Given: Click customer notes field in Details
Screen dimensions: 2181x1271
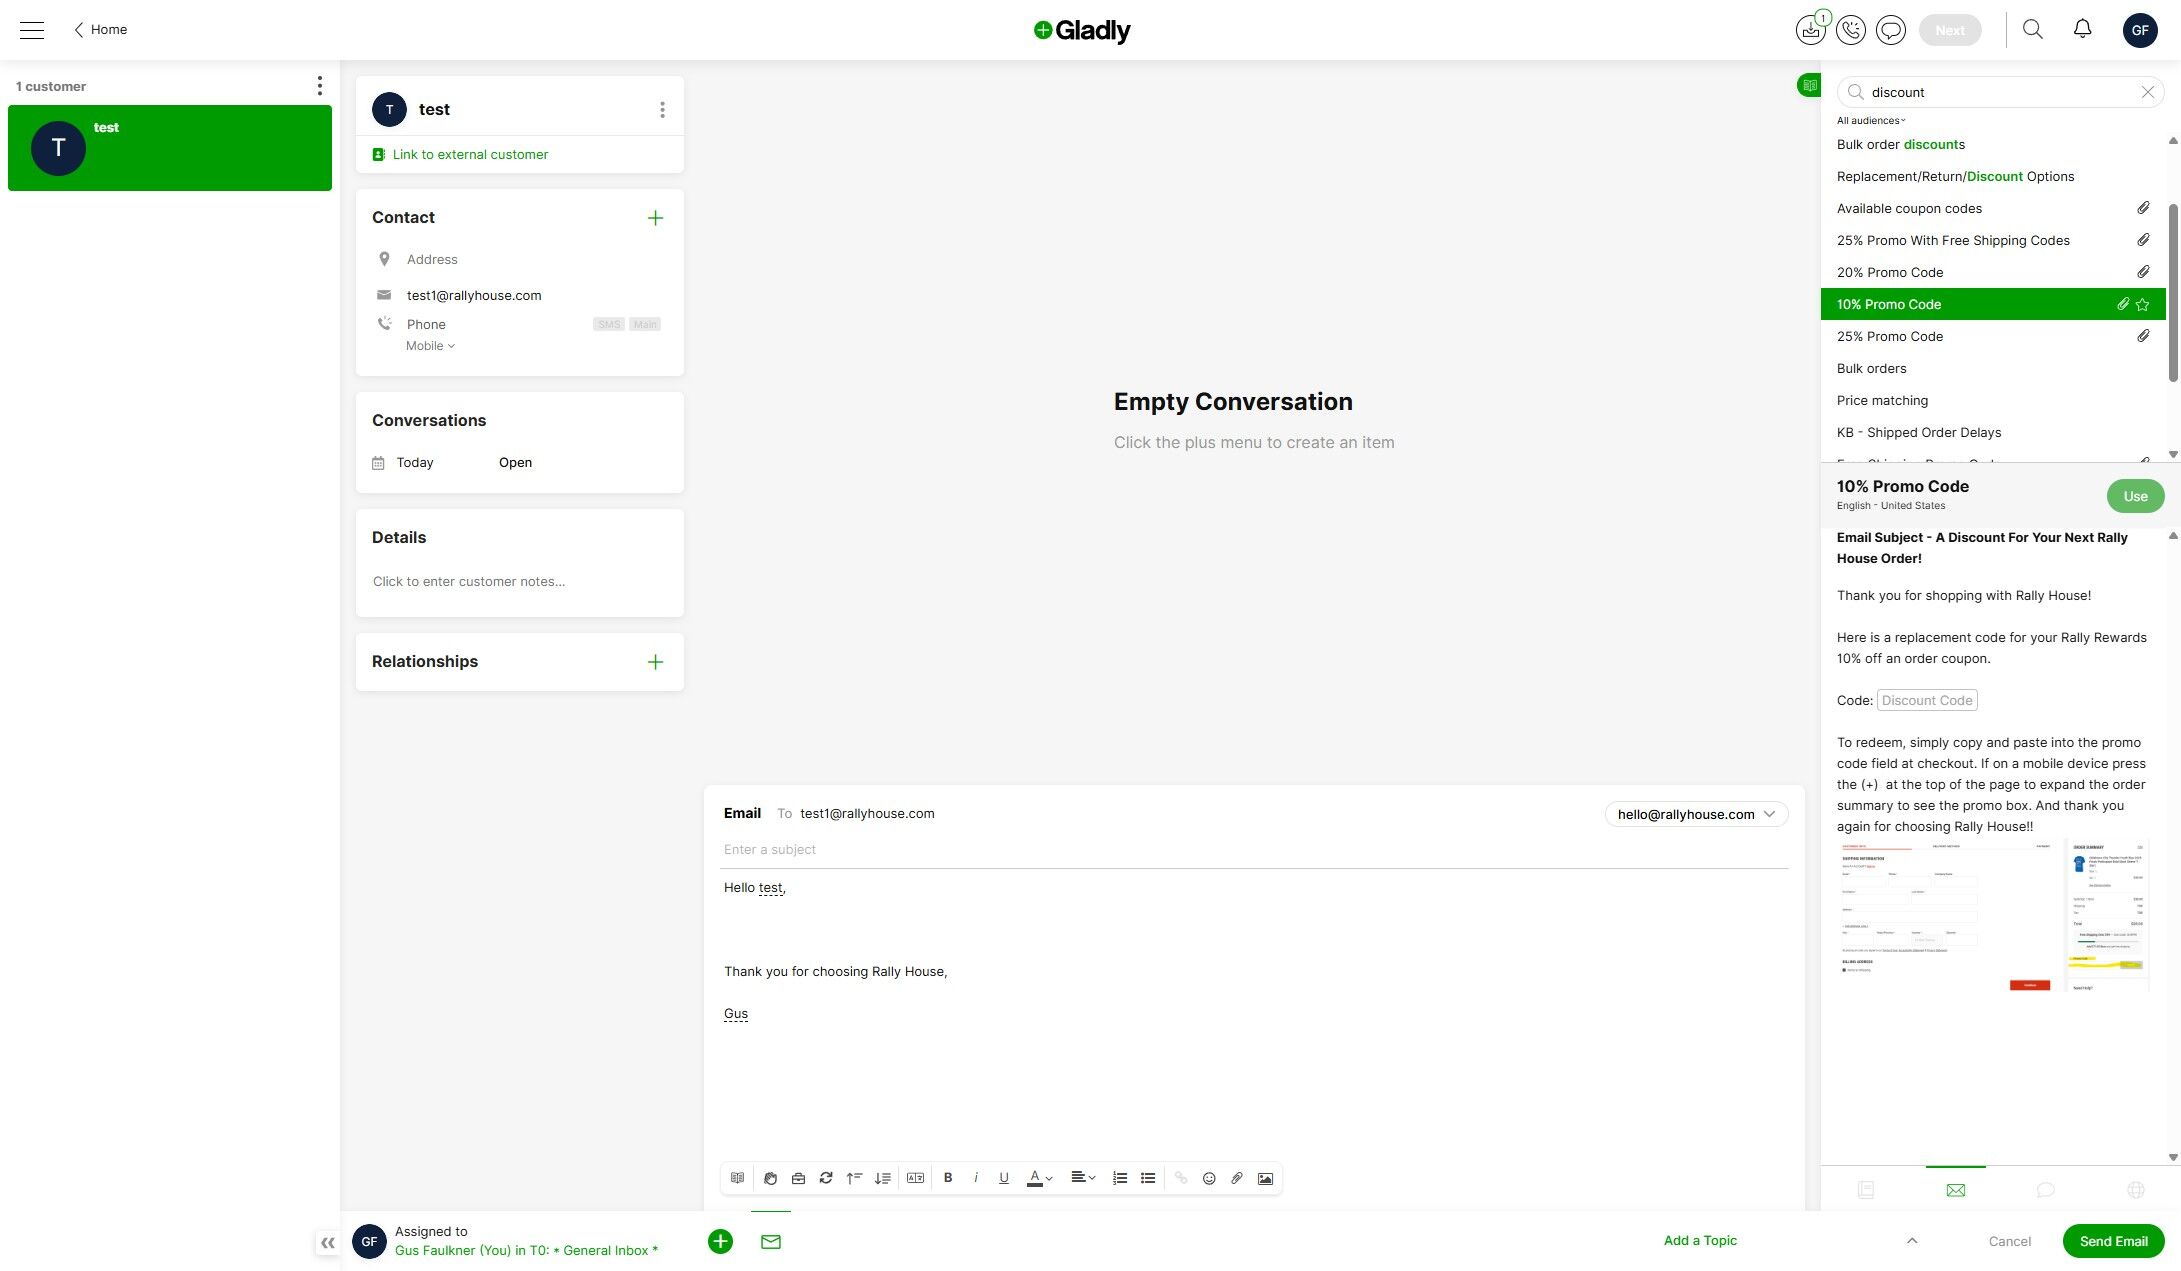Looking at the screenshot, I should pos(519,581).
